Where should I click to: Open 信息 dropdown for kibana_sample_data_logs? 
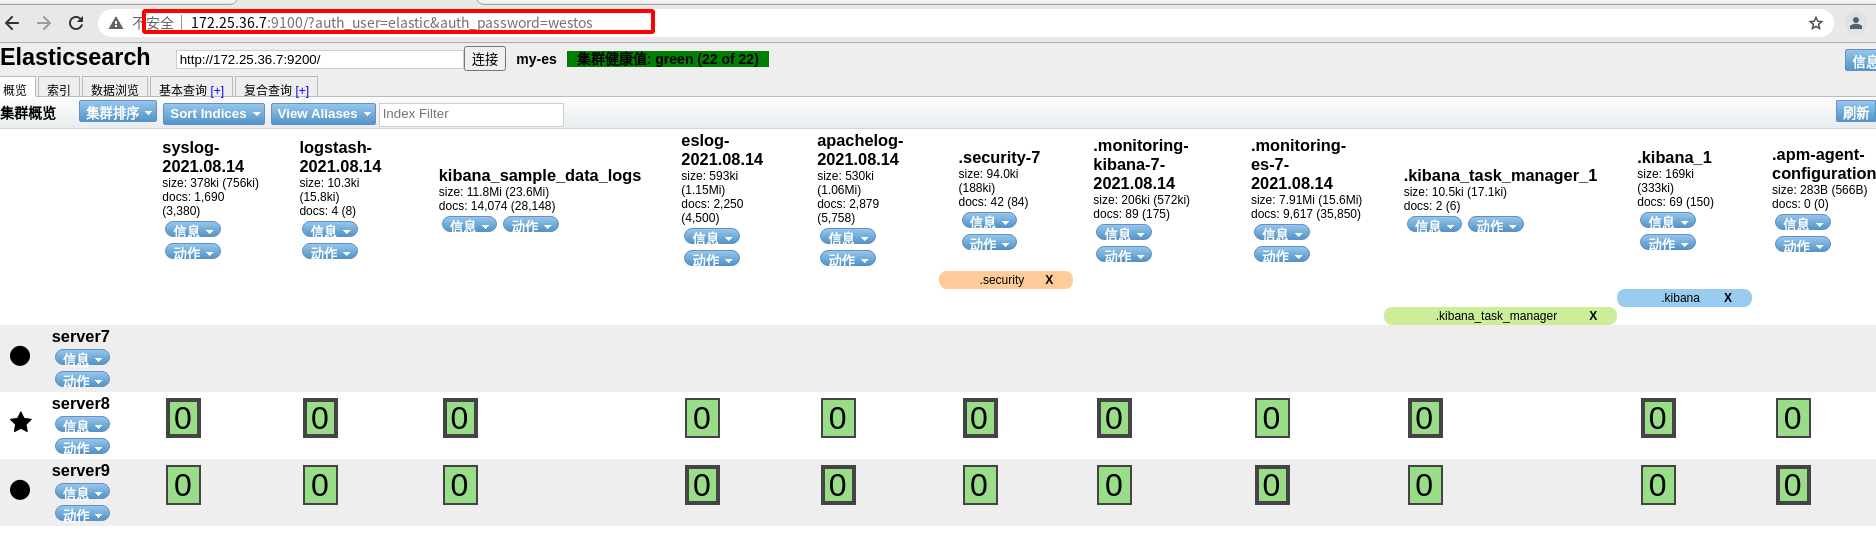(469, 225)
